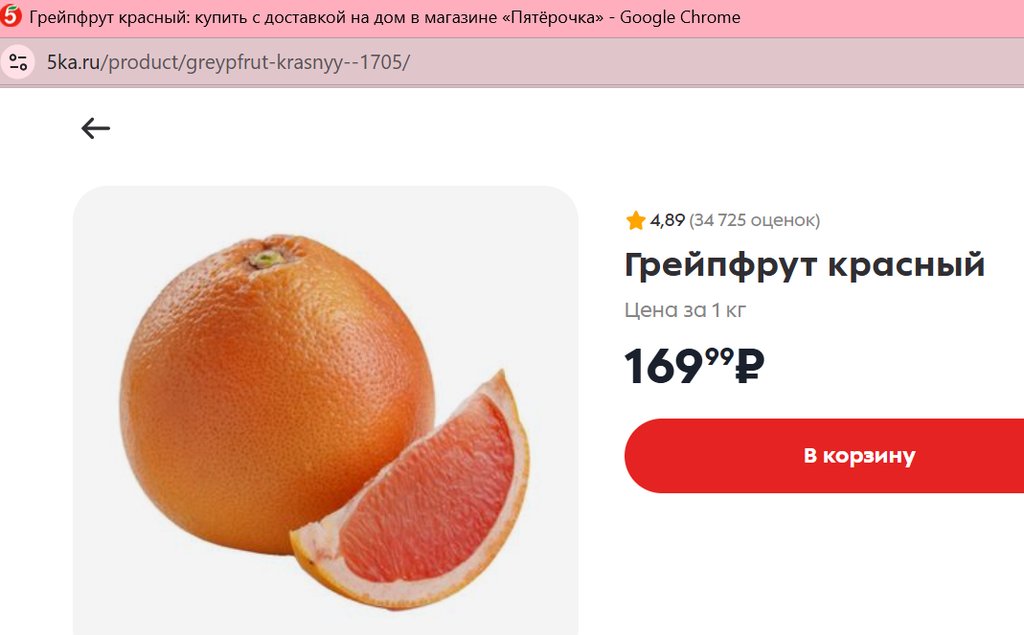1024x635 pixels.
Task: Click the ruble sign in the price
Action: [749, 366]
